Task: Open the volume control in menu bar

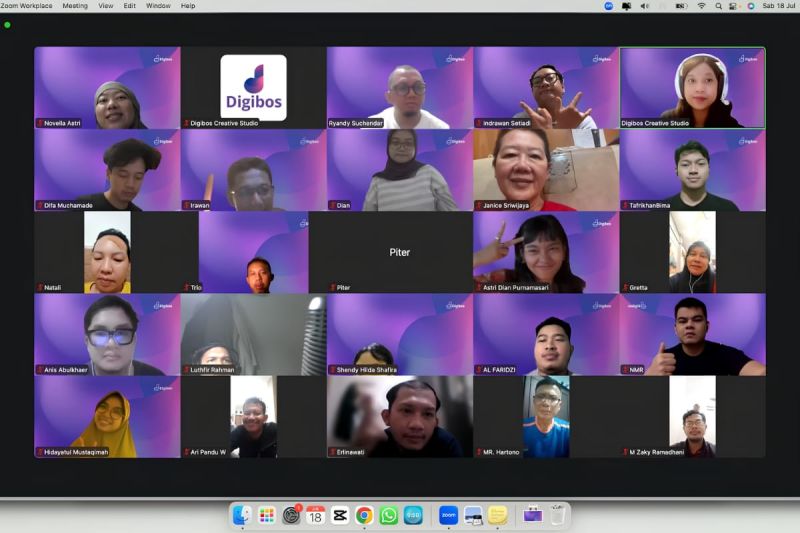Action: point(645,6)
